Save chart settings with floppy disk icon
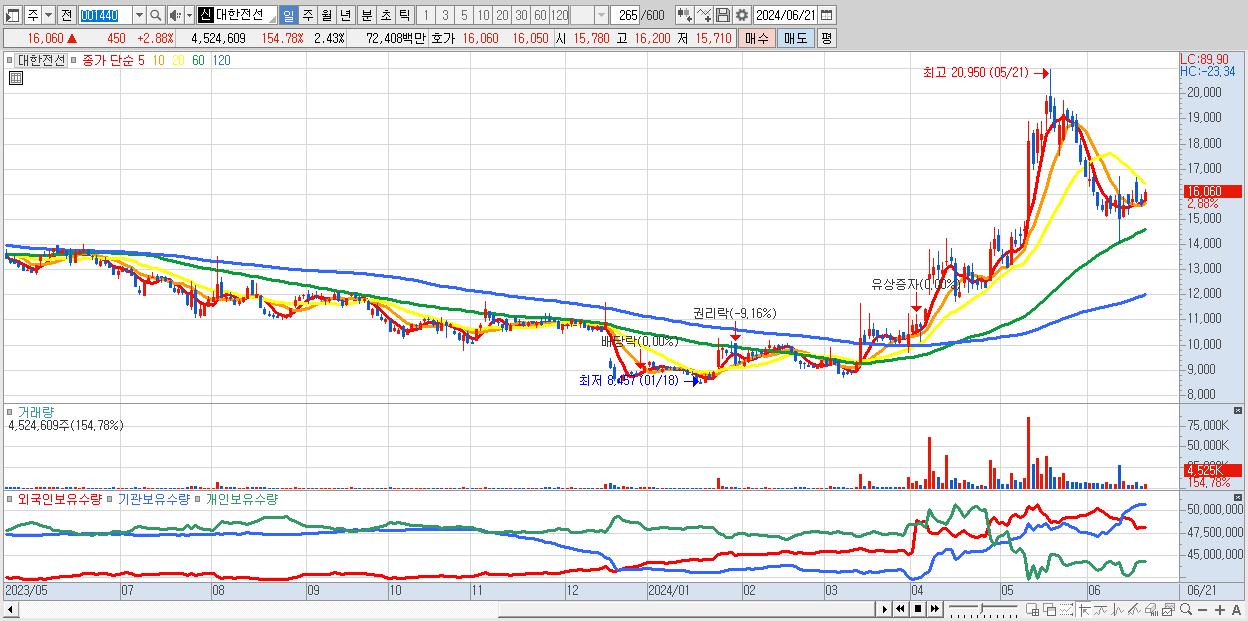The image size is (1248, 621). click(x=723, y=15)
